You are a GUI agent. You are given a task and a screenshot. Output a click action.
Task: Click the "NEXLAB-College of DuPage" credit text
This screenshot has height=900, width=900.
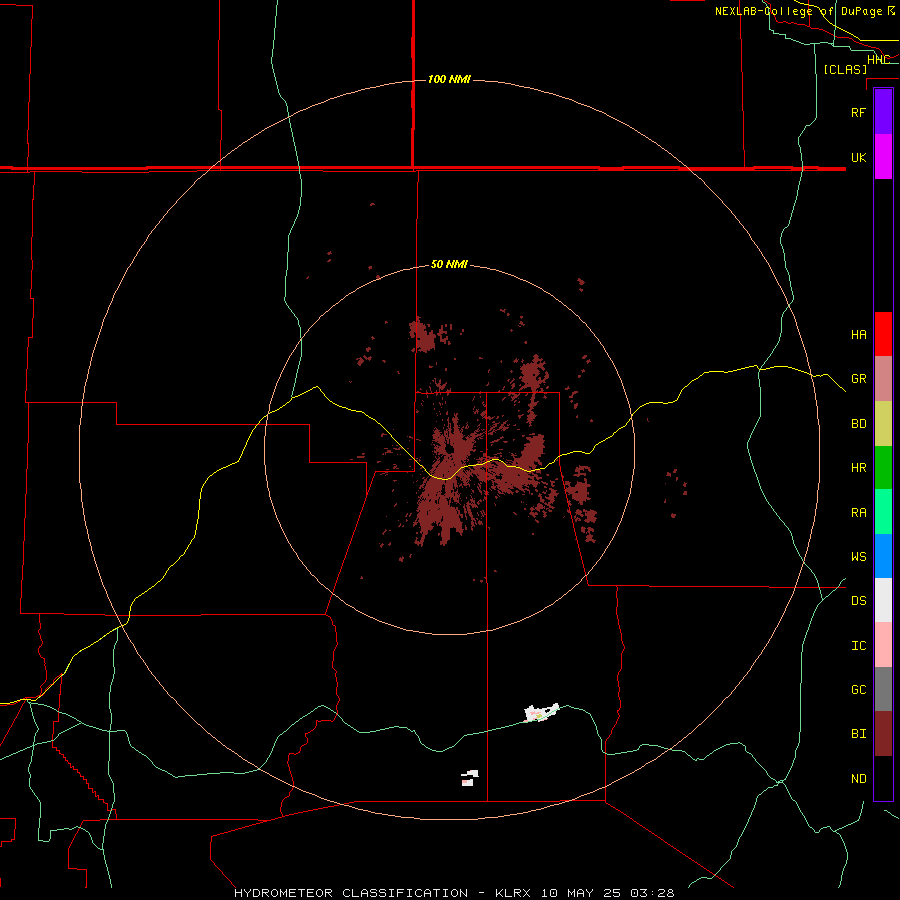pyautogui.click(x=798, y=11)
